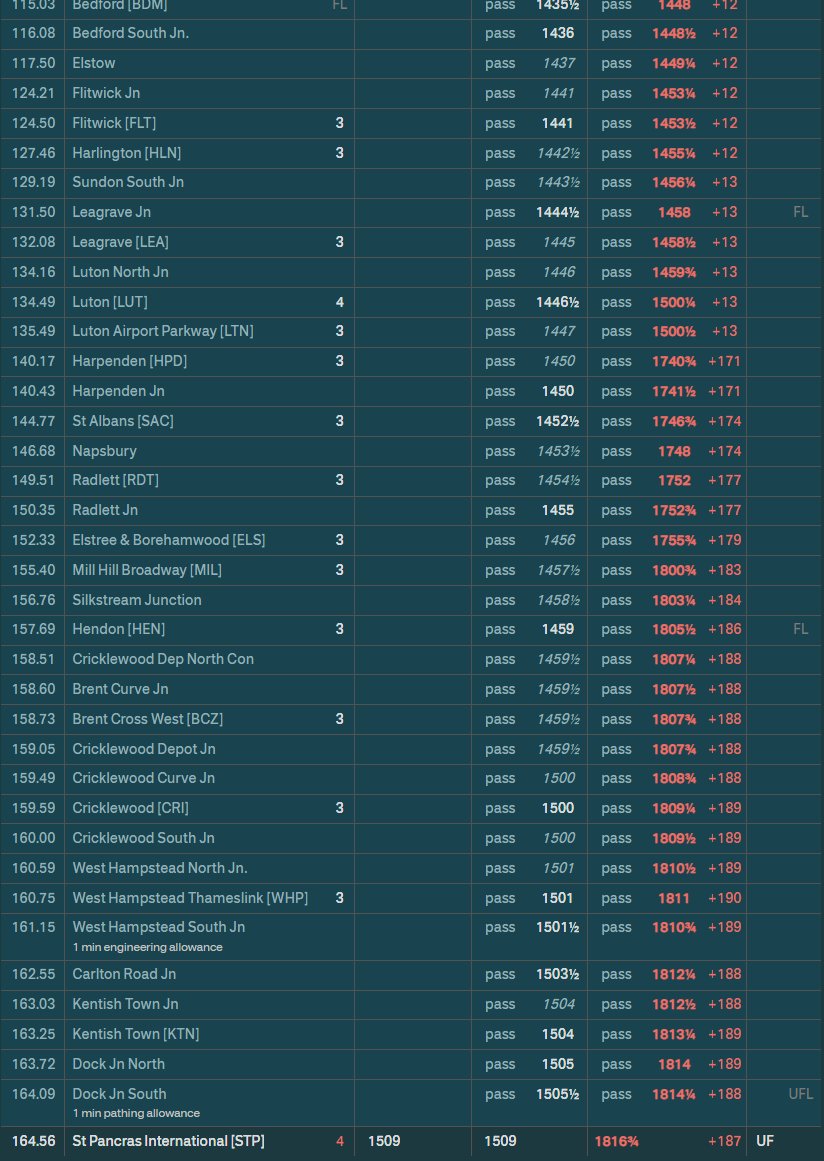Viewport: 824px width, 1161px height.
Task: Open the Luton [LUT] station
Action: pyautogui.click(x=110, y=302)
